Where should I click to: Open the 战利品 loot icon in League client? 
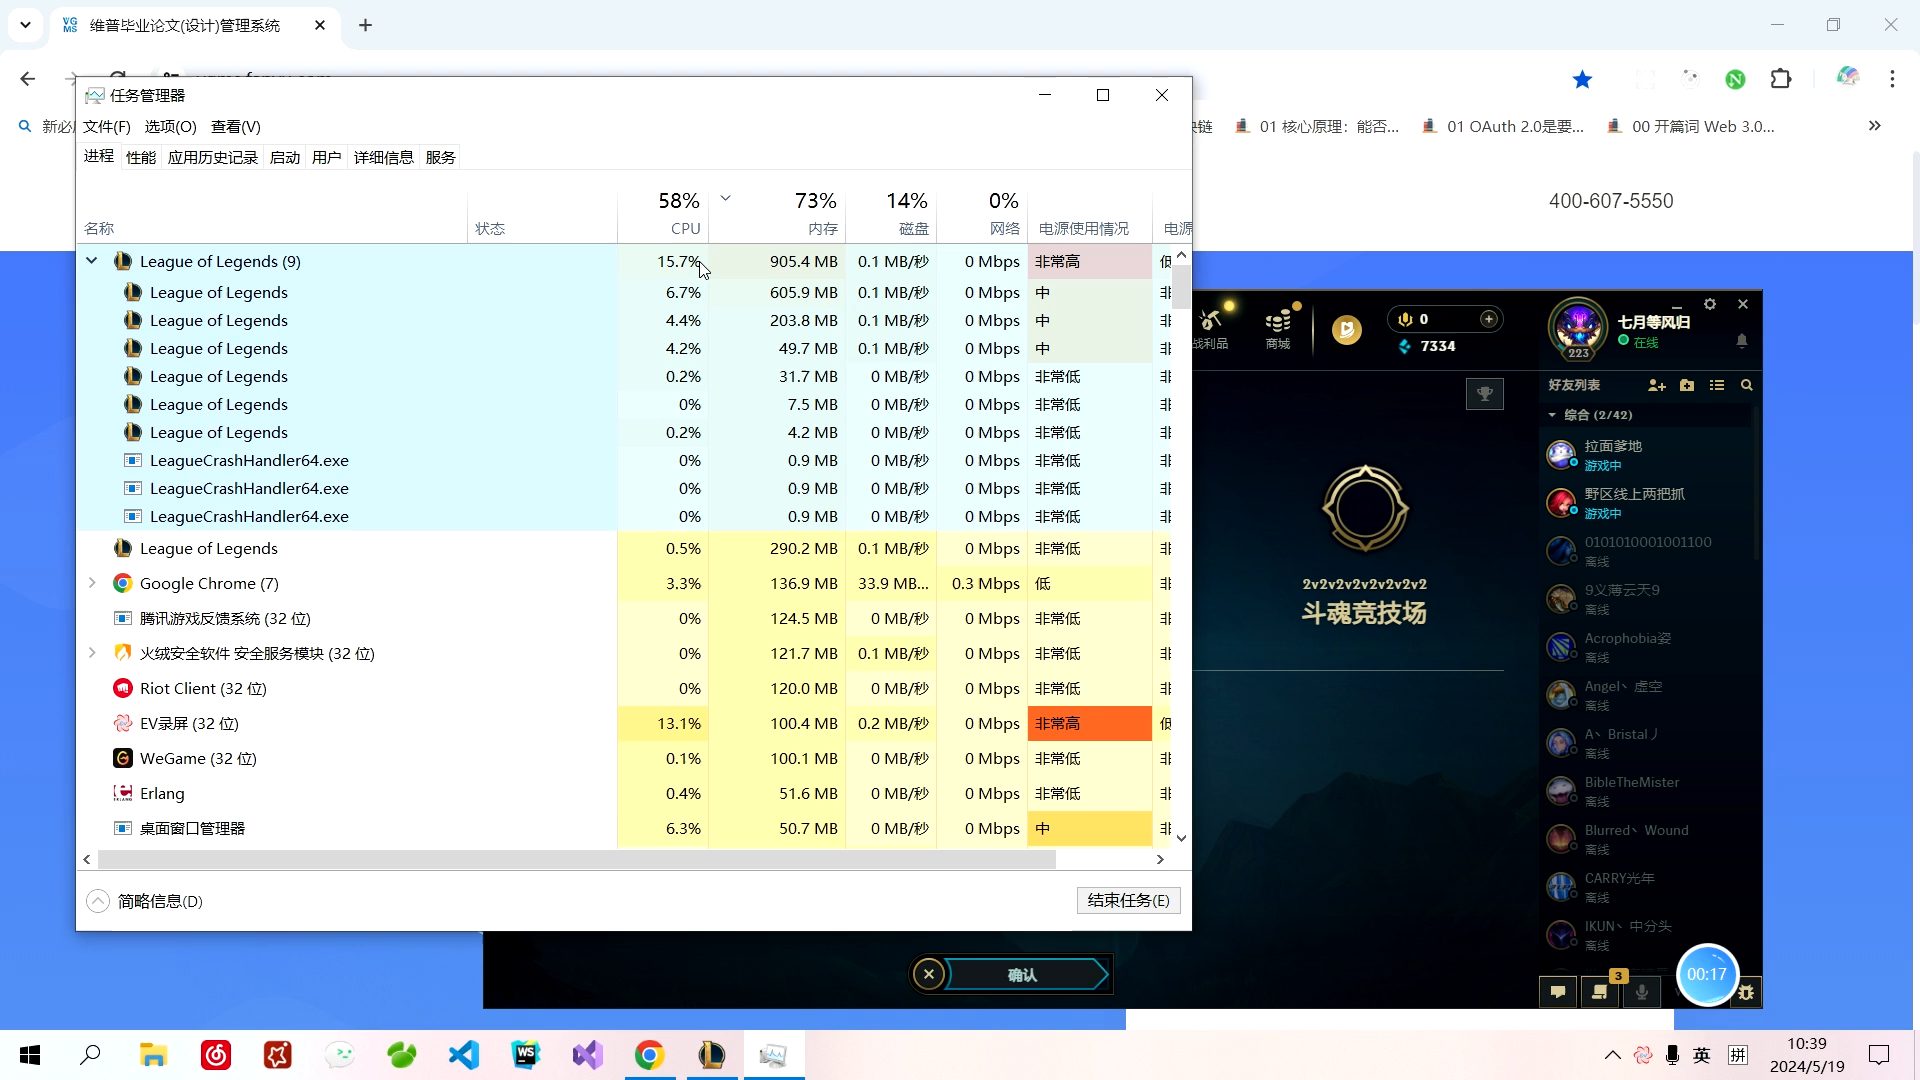(x=1212, y=322)
